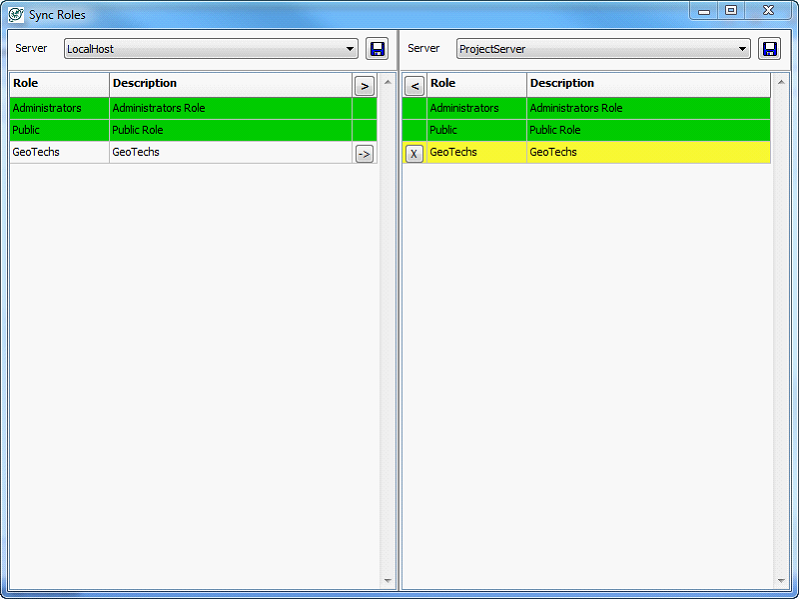Viewport: 800px width, 600px height.
Task: Click Description column header in right panel
Action: click(x=648, y=84)
